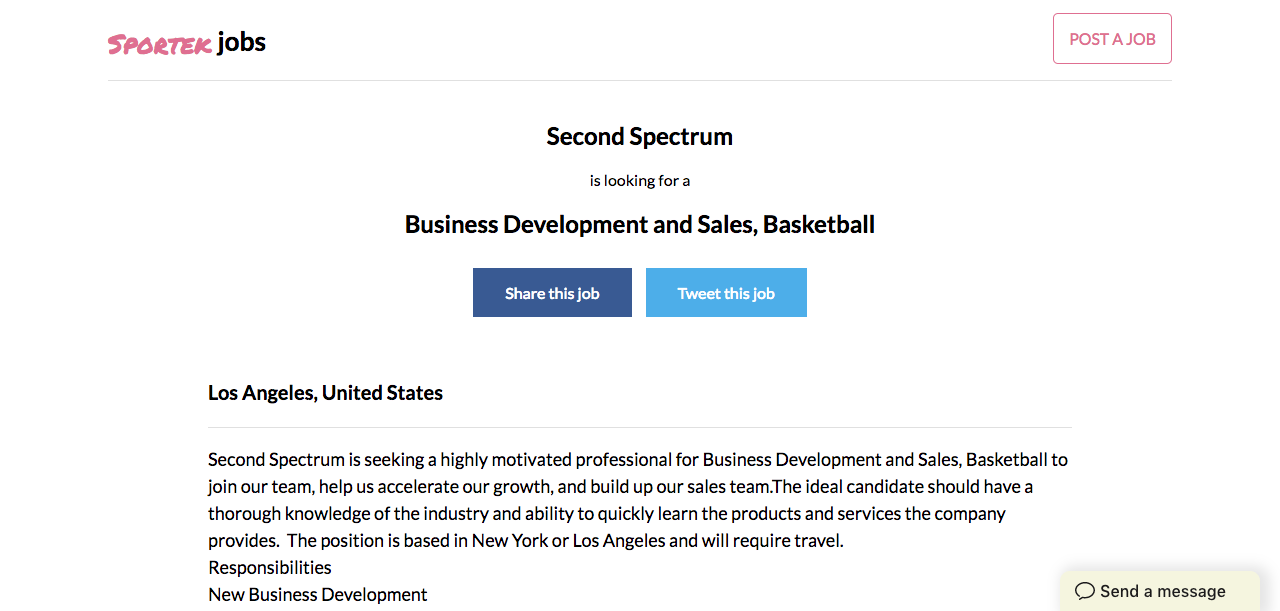Click the Los Angeles, United States location heading

[325, 393]
